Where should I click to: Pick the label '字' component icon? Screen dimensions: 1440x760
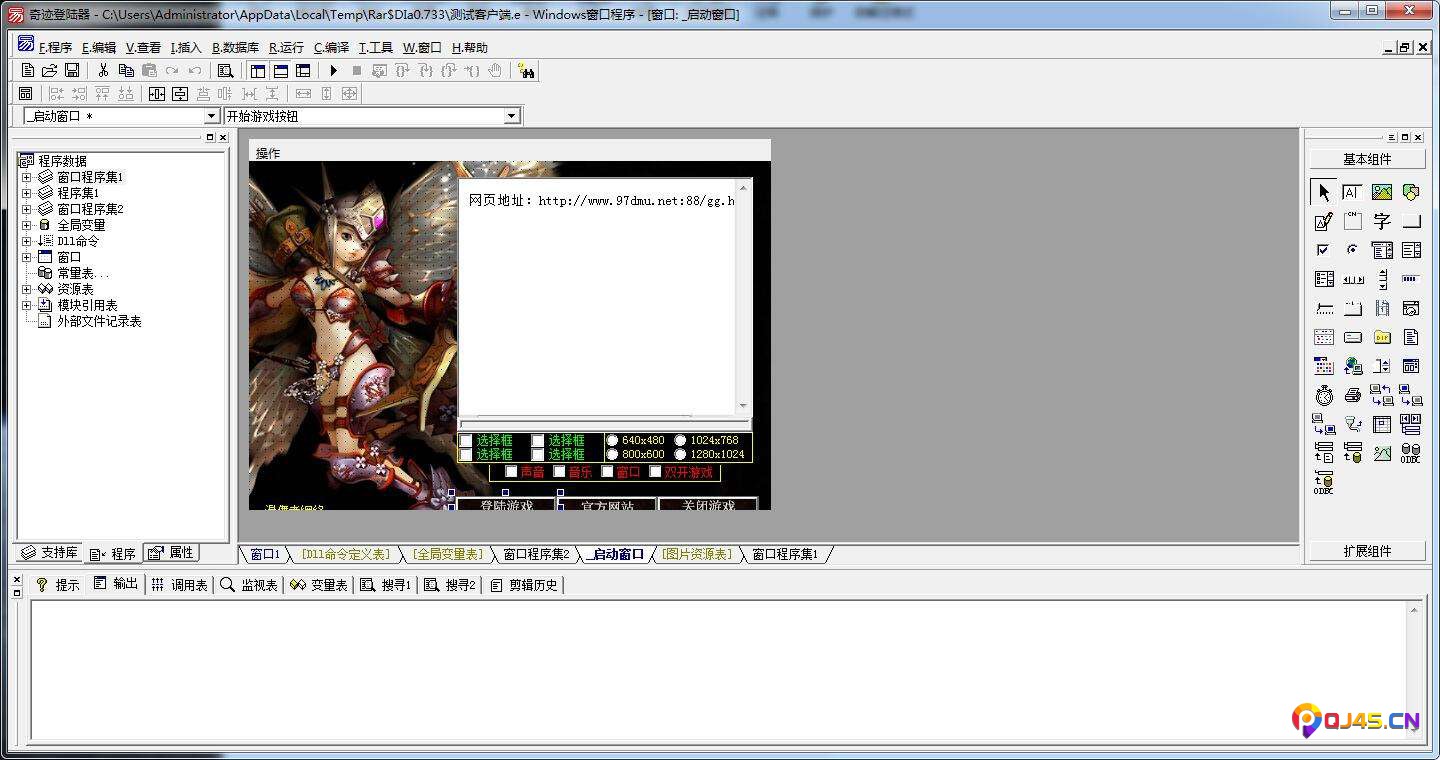tap(1382, 221)
